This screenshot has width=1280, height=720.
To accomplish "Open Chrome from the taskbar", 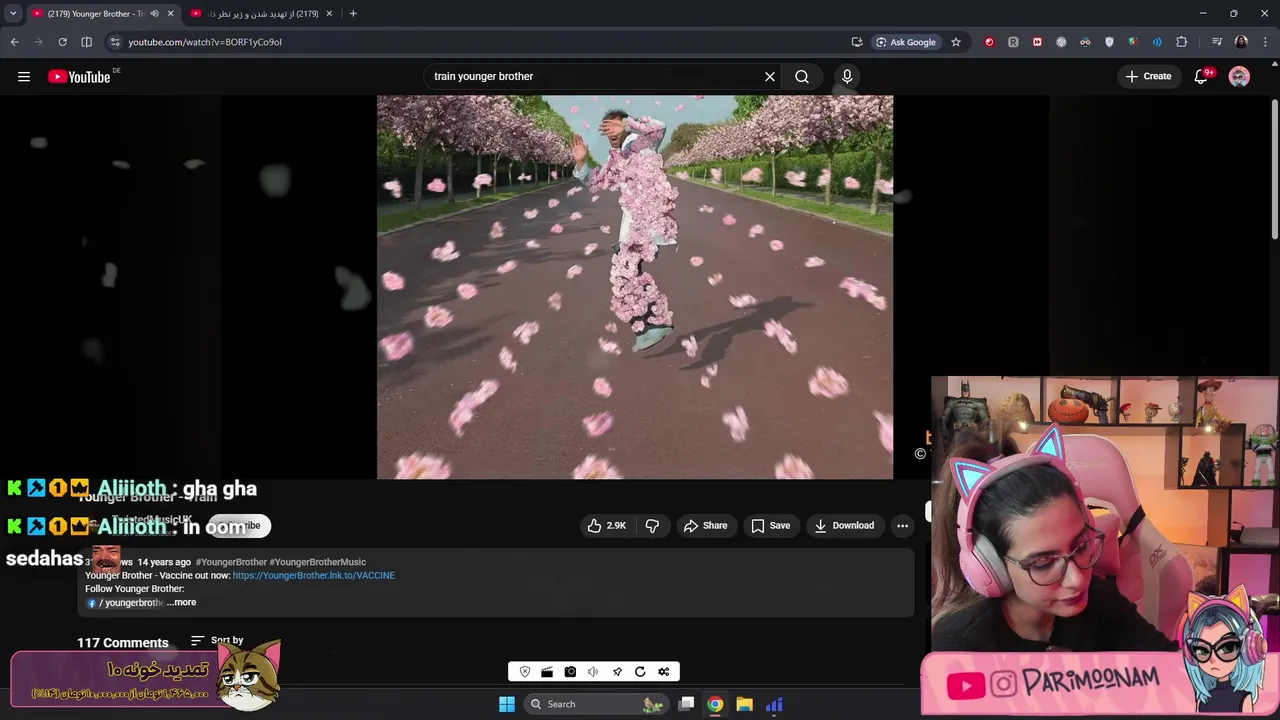I will coord(715,704).
